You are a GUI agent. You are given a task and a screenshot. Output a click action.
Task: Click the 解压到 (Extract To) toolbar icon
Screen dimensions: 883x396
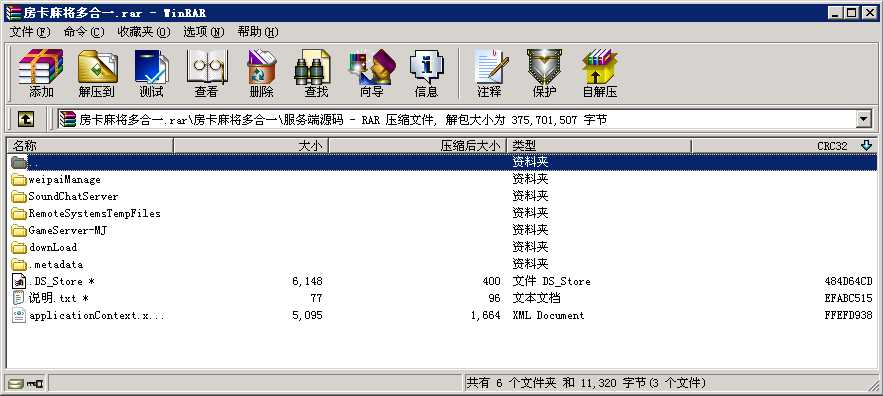[x=96, y=73]
